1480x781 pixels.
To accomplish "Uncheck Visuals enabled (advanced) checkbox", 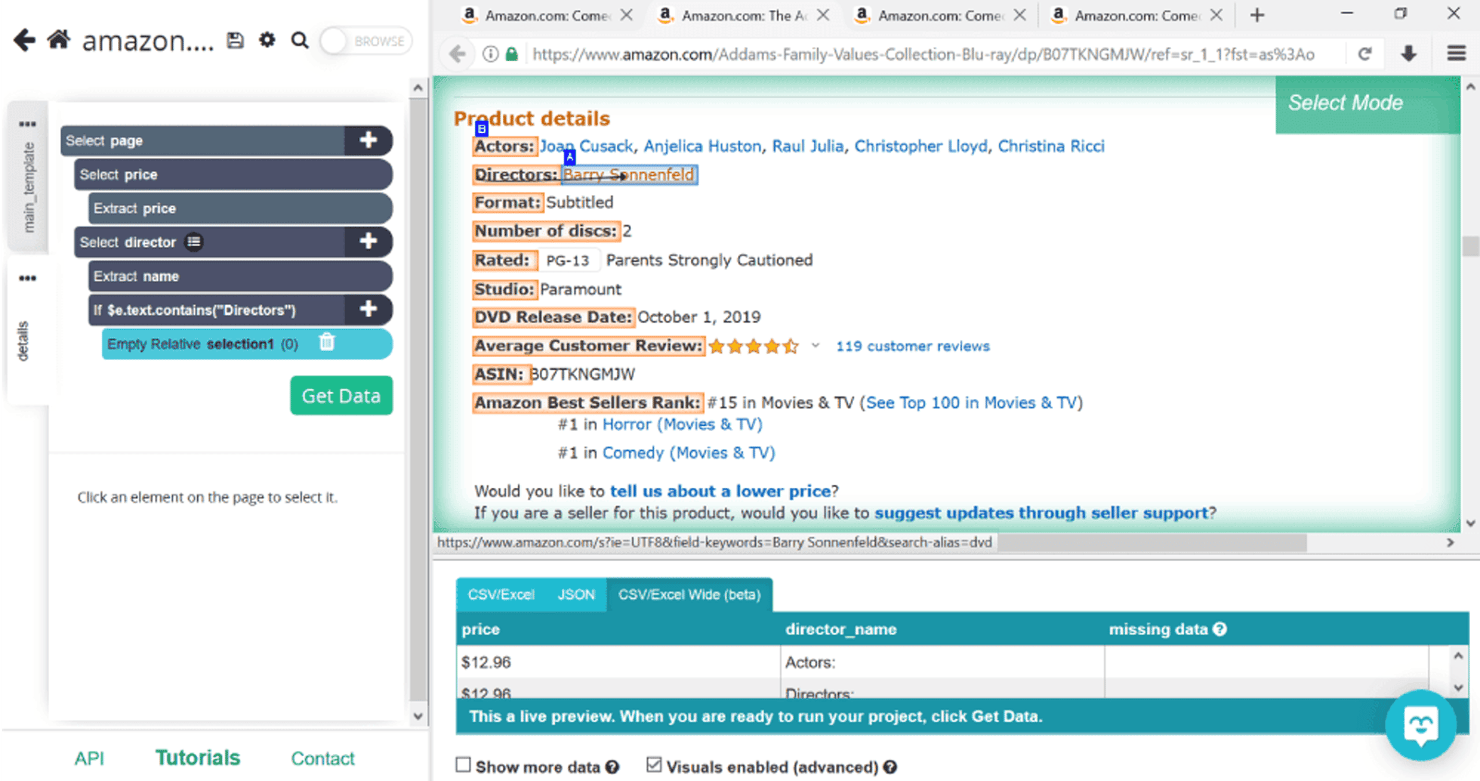I will point(654,765).
